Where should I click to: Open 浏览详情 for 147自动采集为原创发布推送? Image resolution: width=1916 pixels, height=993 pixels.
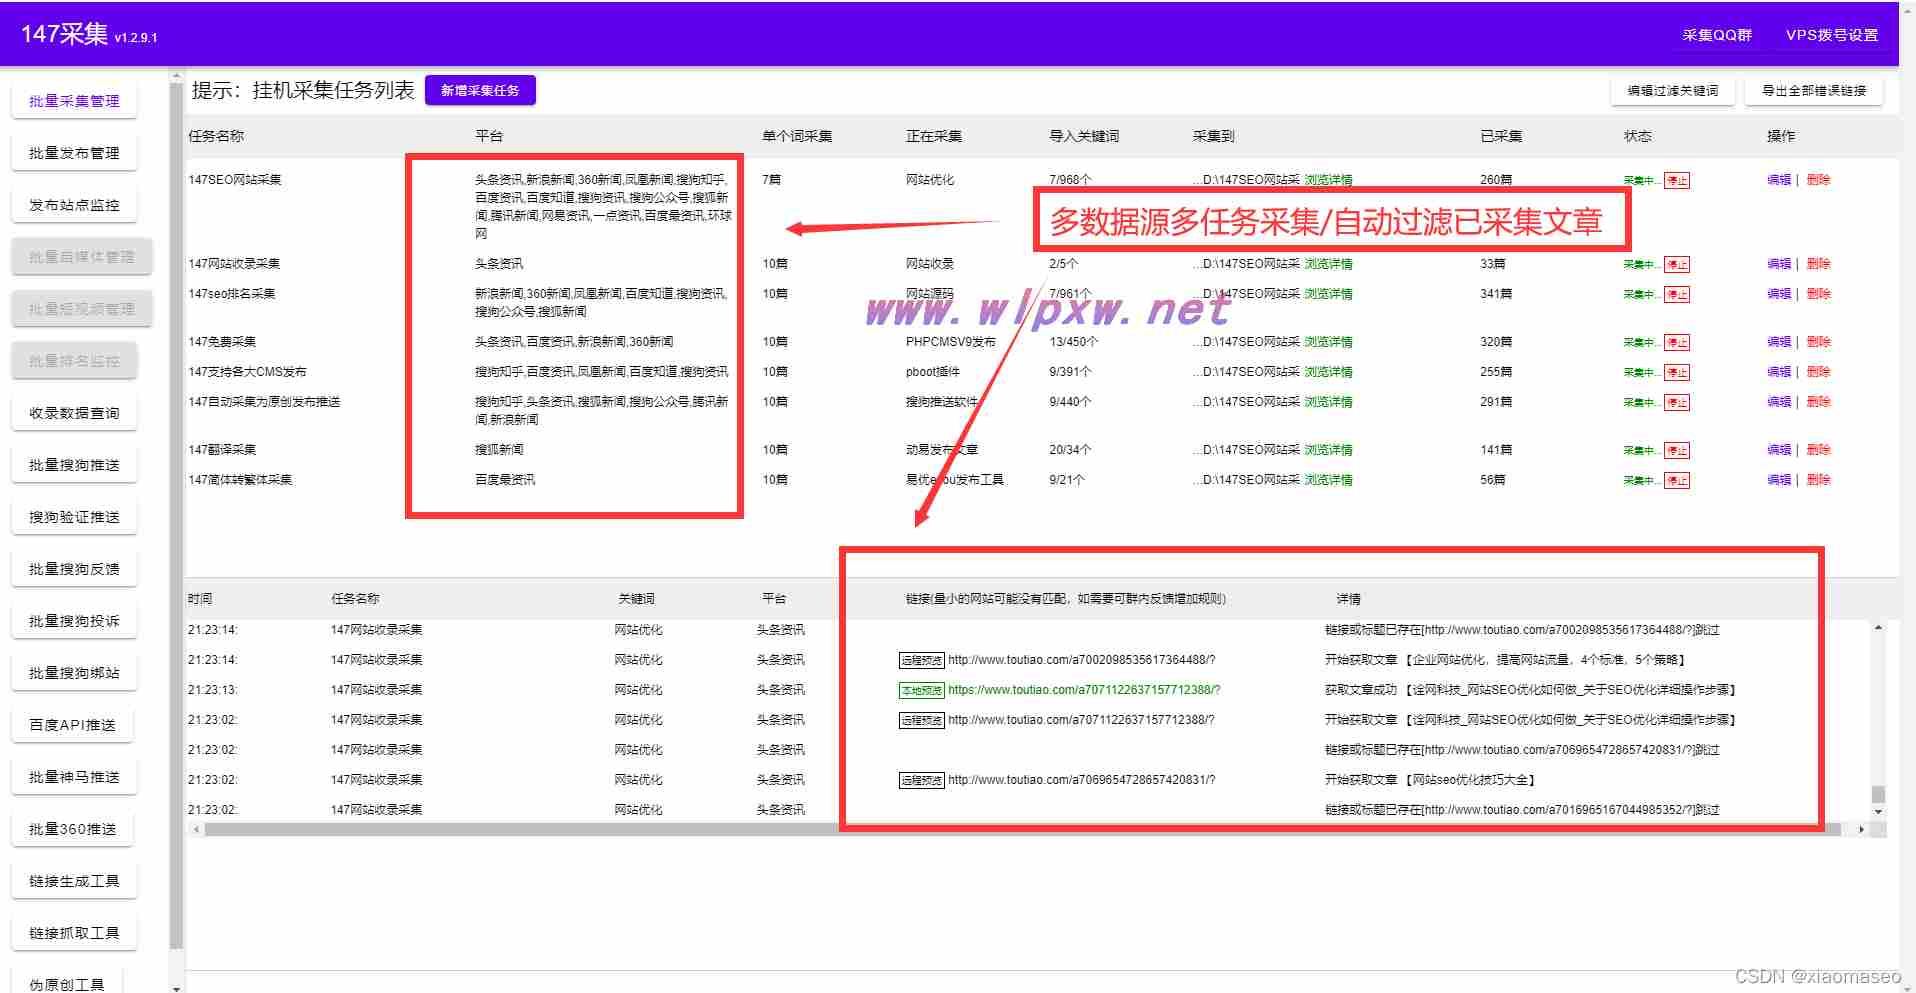point(1328,402)
